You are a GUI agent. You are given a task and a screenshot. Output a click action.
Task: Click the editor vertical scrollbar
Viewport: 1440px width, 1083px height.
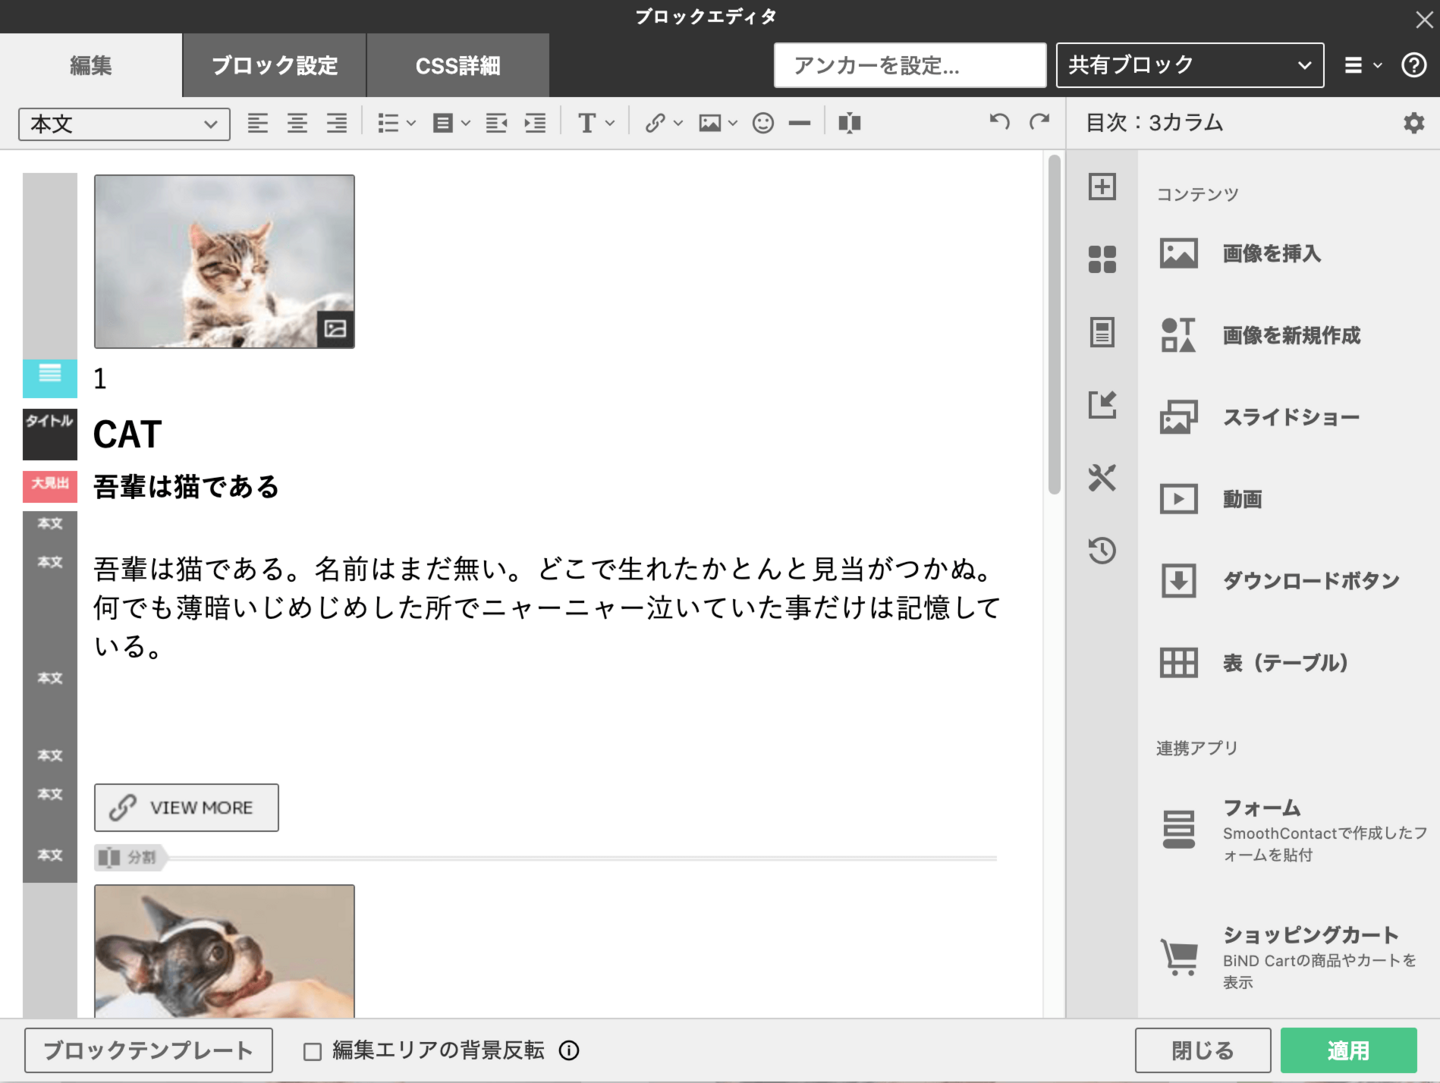click(x=1054, y=324)
